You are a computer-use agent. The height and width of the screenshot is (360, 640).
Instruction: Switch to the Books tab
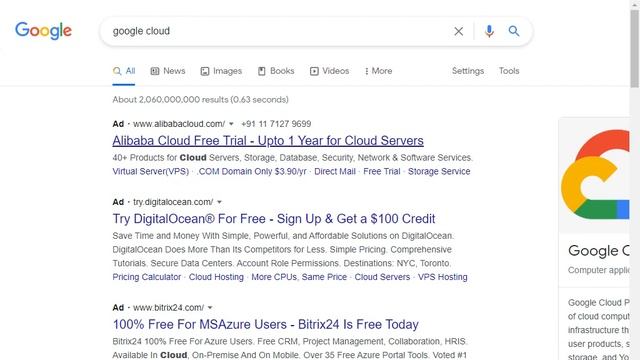tap(276, 71)
